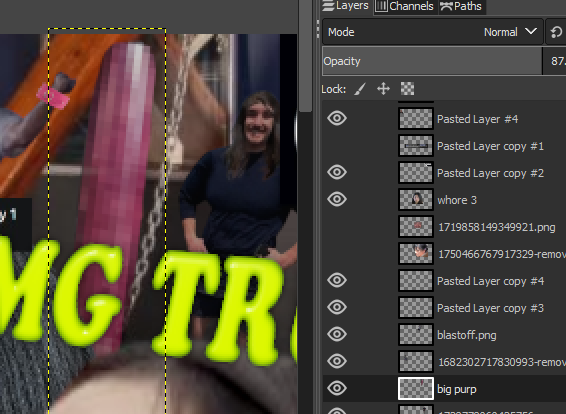Viewport: 566px width, 414px height.
Task: Click the lock pixels paintbrush icon
Action: (360, 89)
